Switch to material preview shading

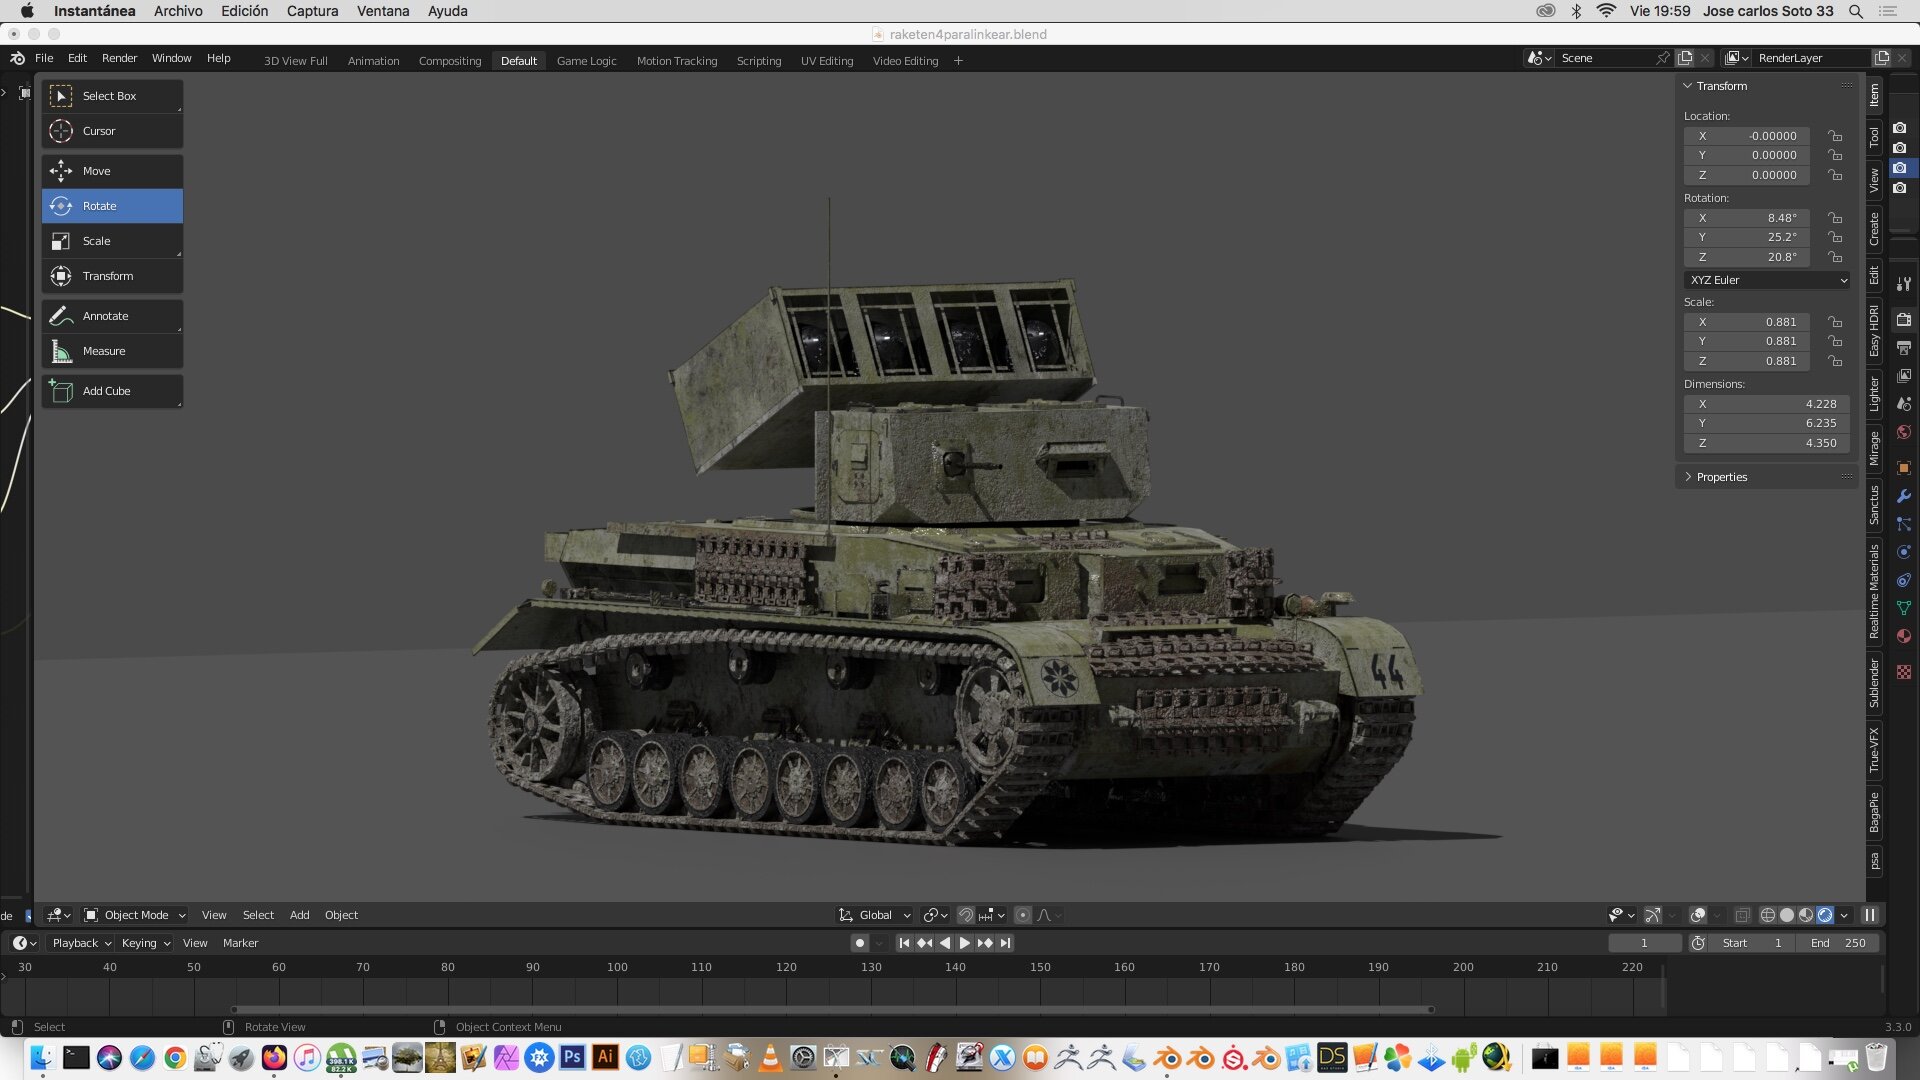(x=1806, y=915)
